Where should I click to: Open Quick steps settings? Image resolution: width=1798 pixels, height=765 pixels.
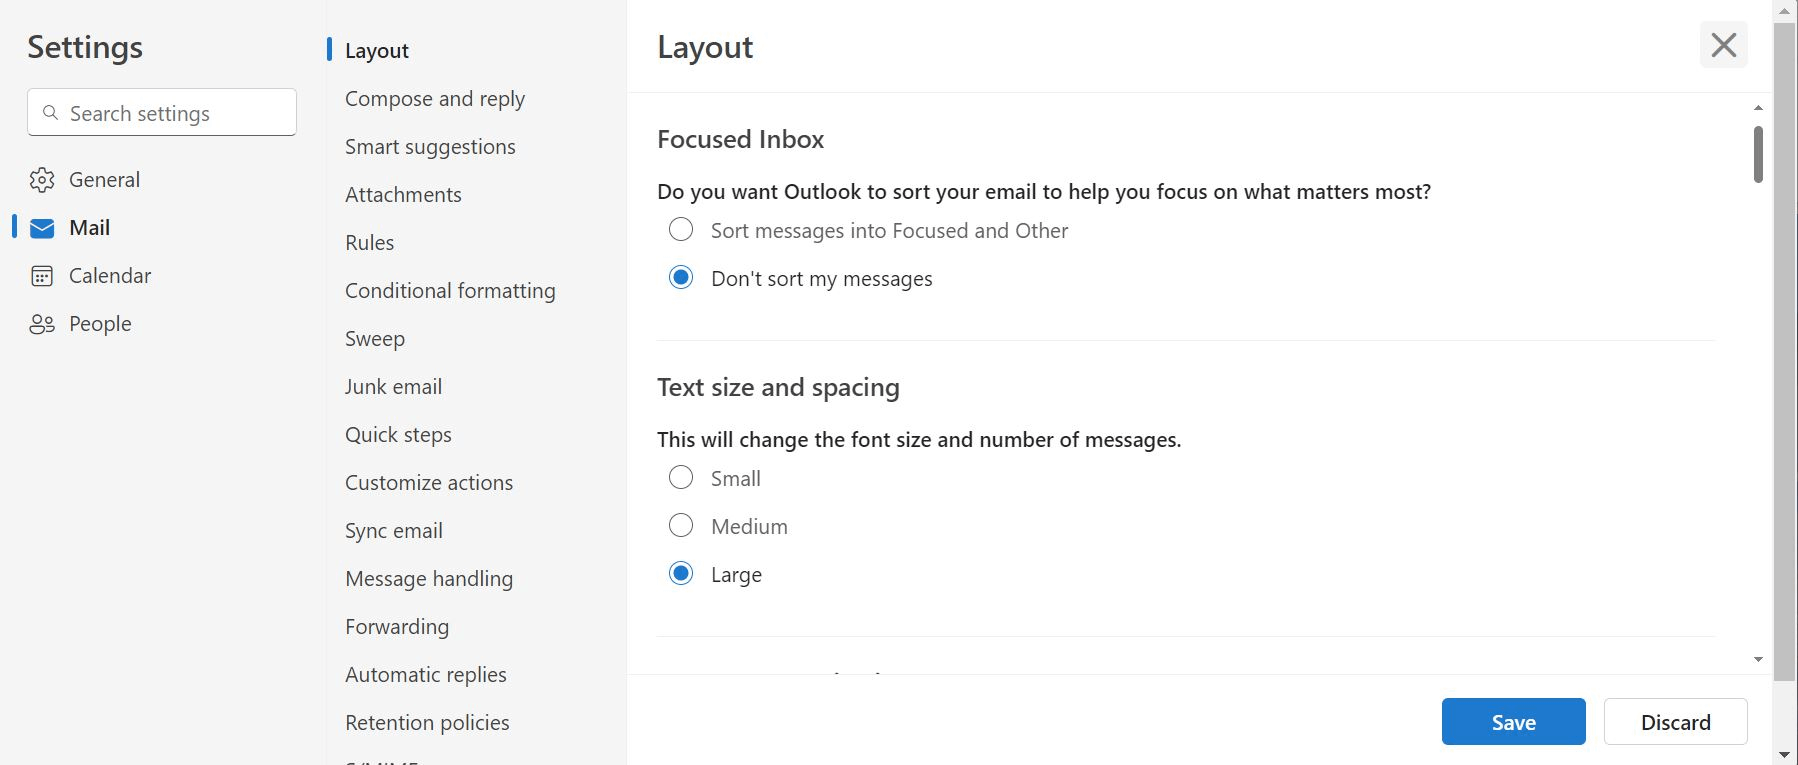(398, 434)
